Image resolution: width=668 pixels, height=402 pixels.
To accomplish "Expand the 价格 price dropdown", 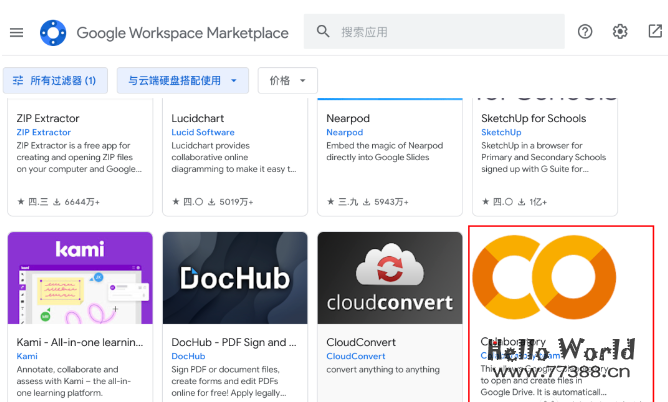I will click(288, 80).
